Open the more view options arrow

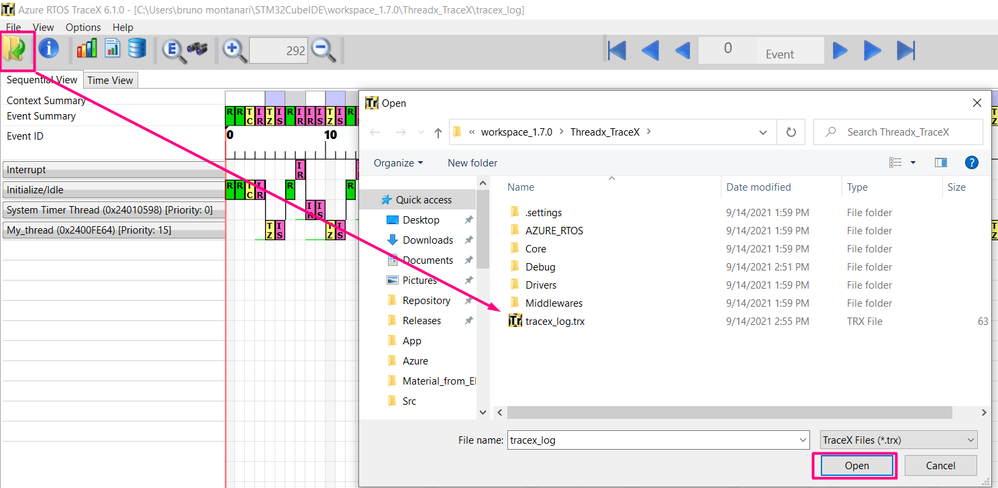pos(913,163)
